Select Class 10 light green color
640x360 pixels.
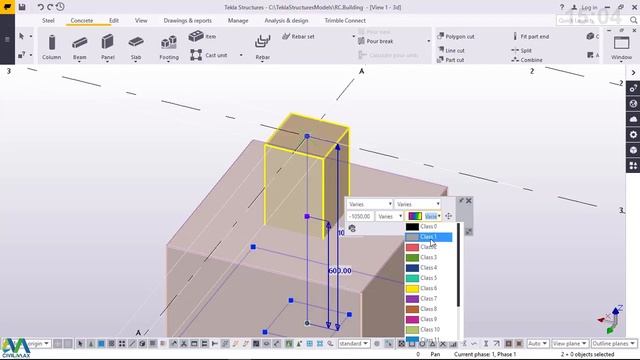click(429, 329)
